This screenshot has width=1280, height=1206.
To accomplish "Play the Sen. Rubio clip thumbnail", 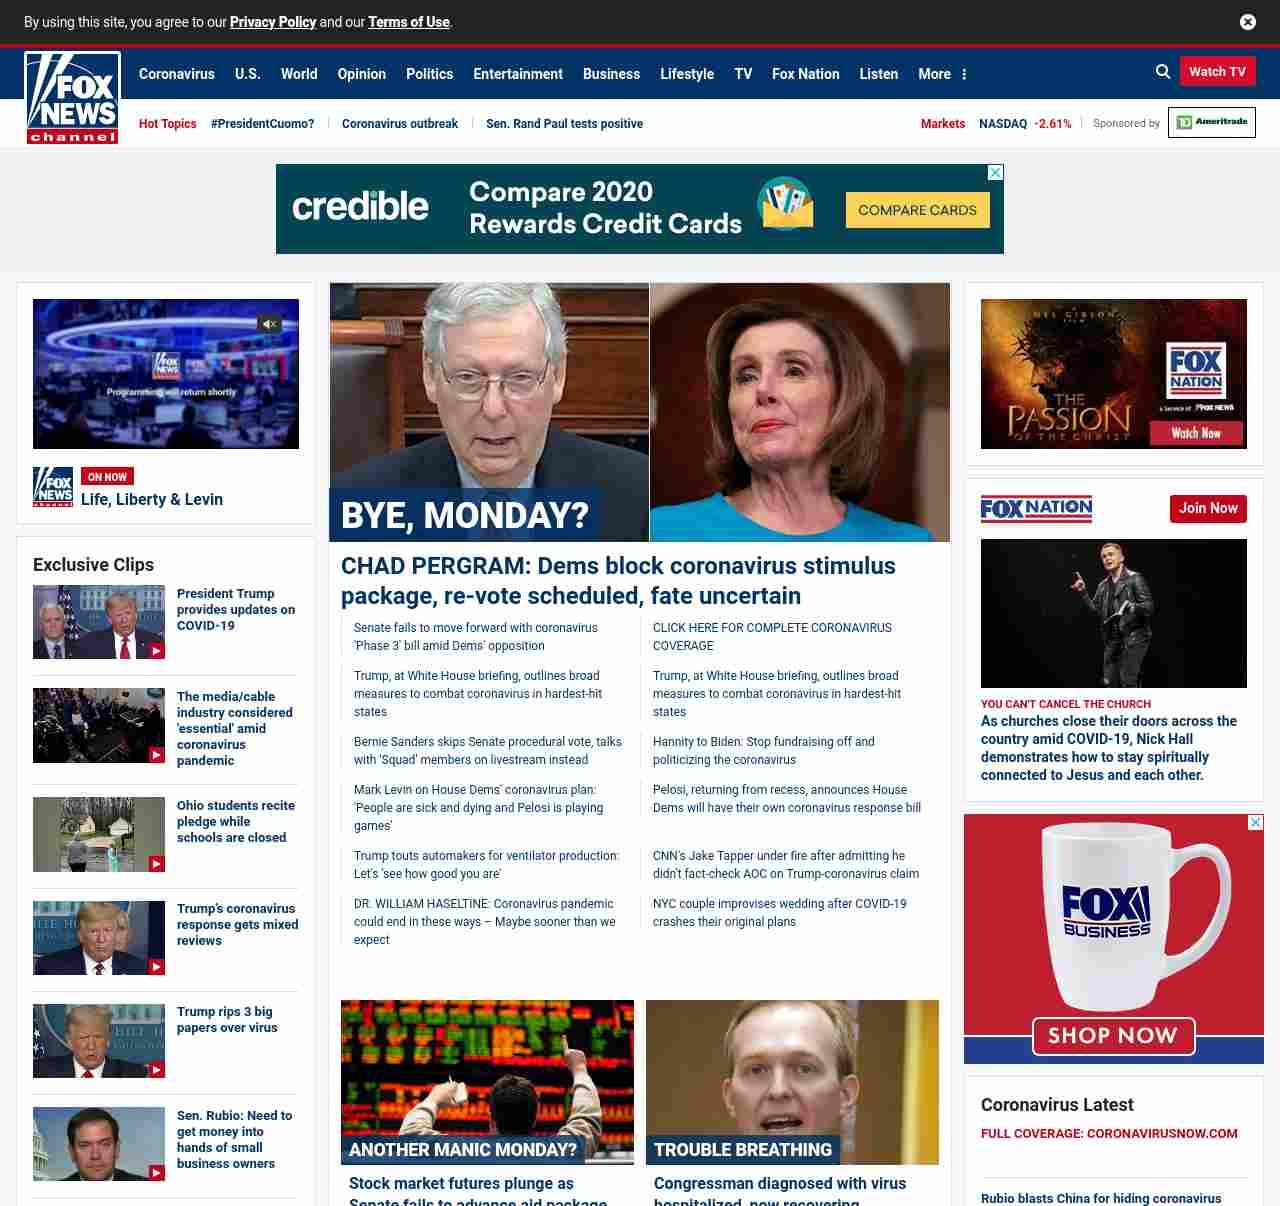I will [99, 1144].
